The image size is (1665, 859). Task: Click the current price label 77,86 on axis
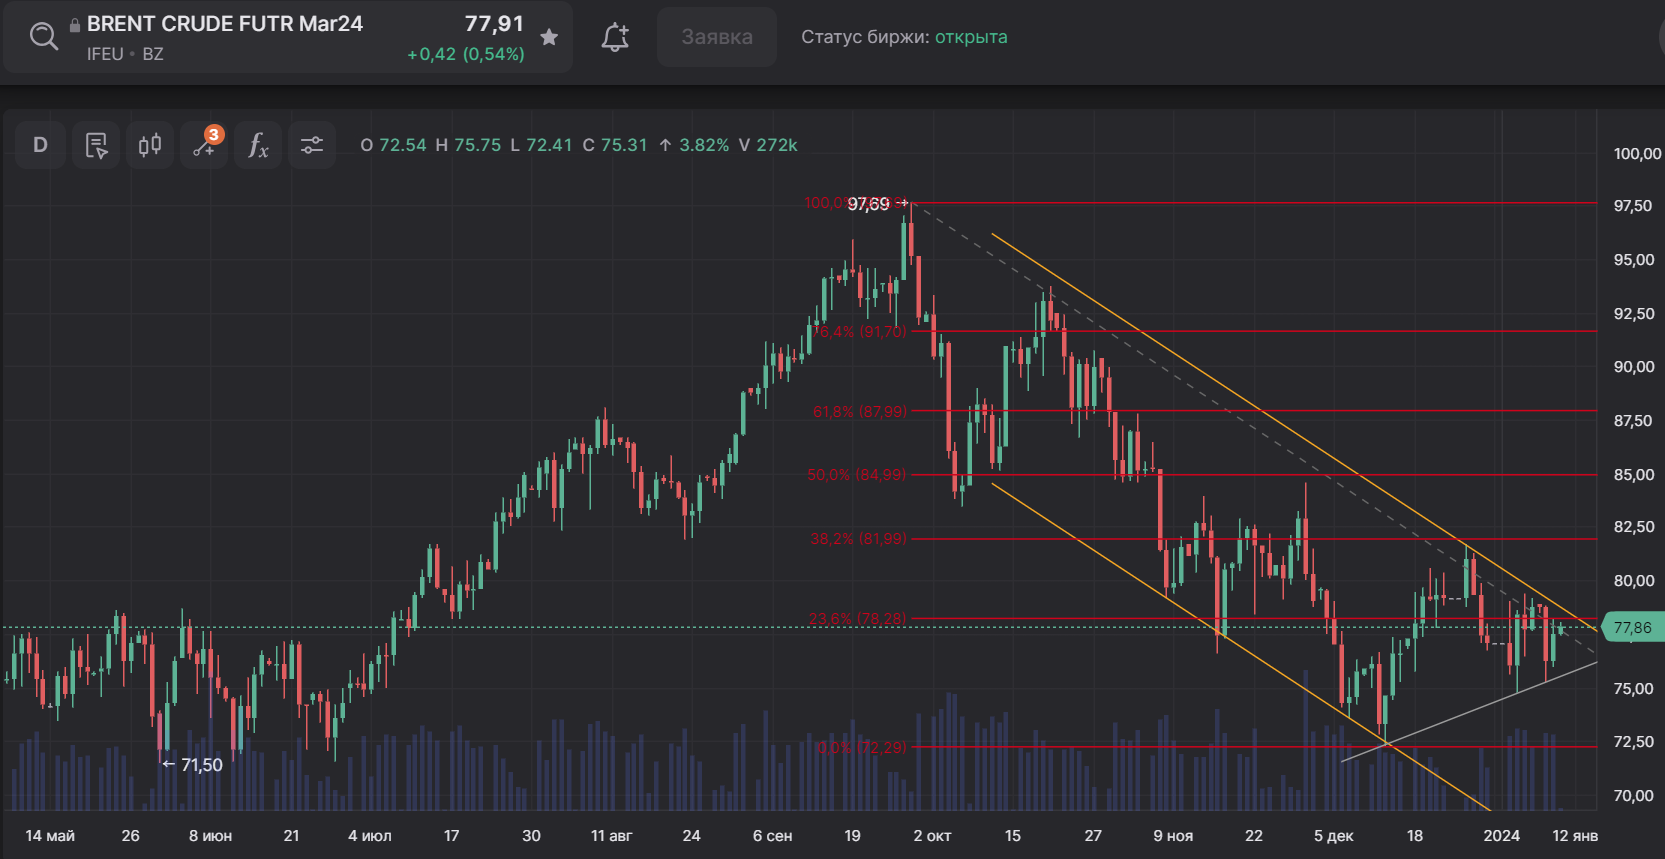coord(1632,628)
